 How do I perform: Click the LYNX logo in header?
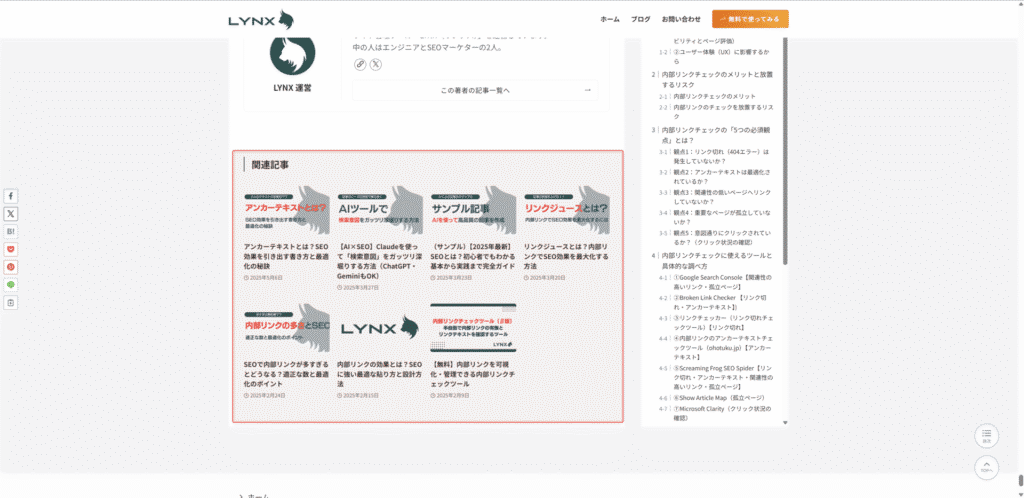click(260, 19)
